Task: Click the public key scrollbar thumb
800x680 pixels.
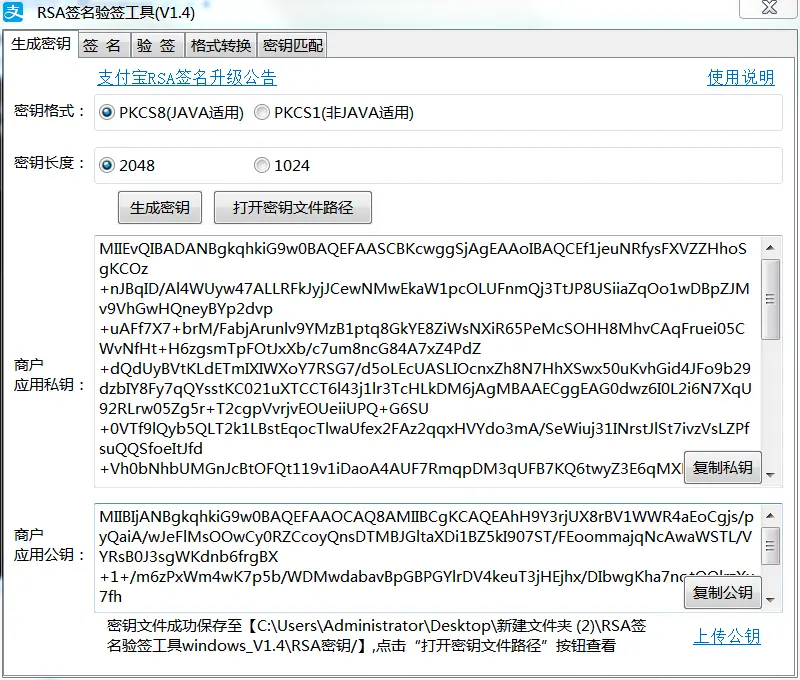Action: [x=770, y=546]
